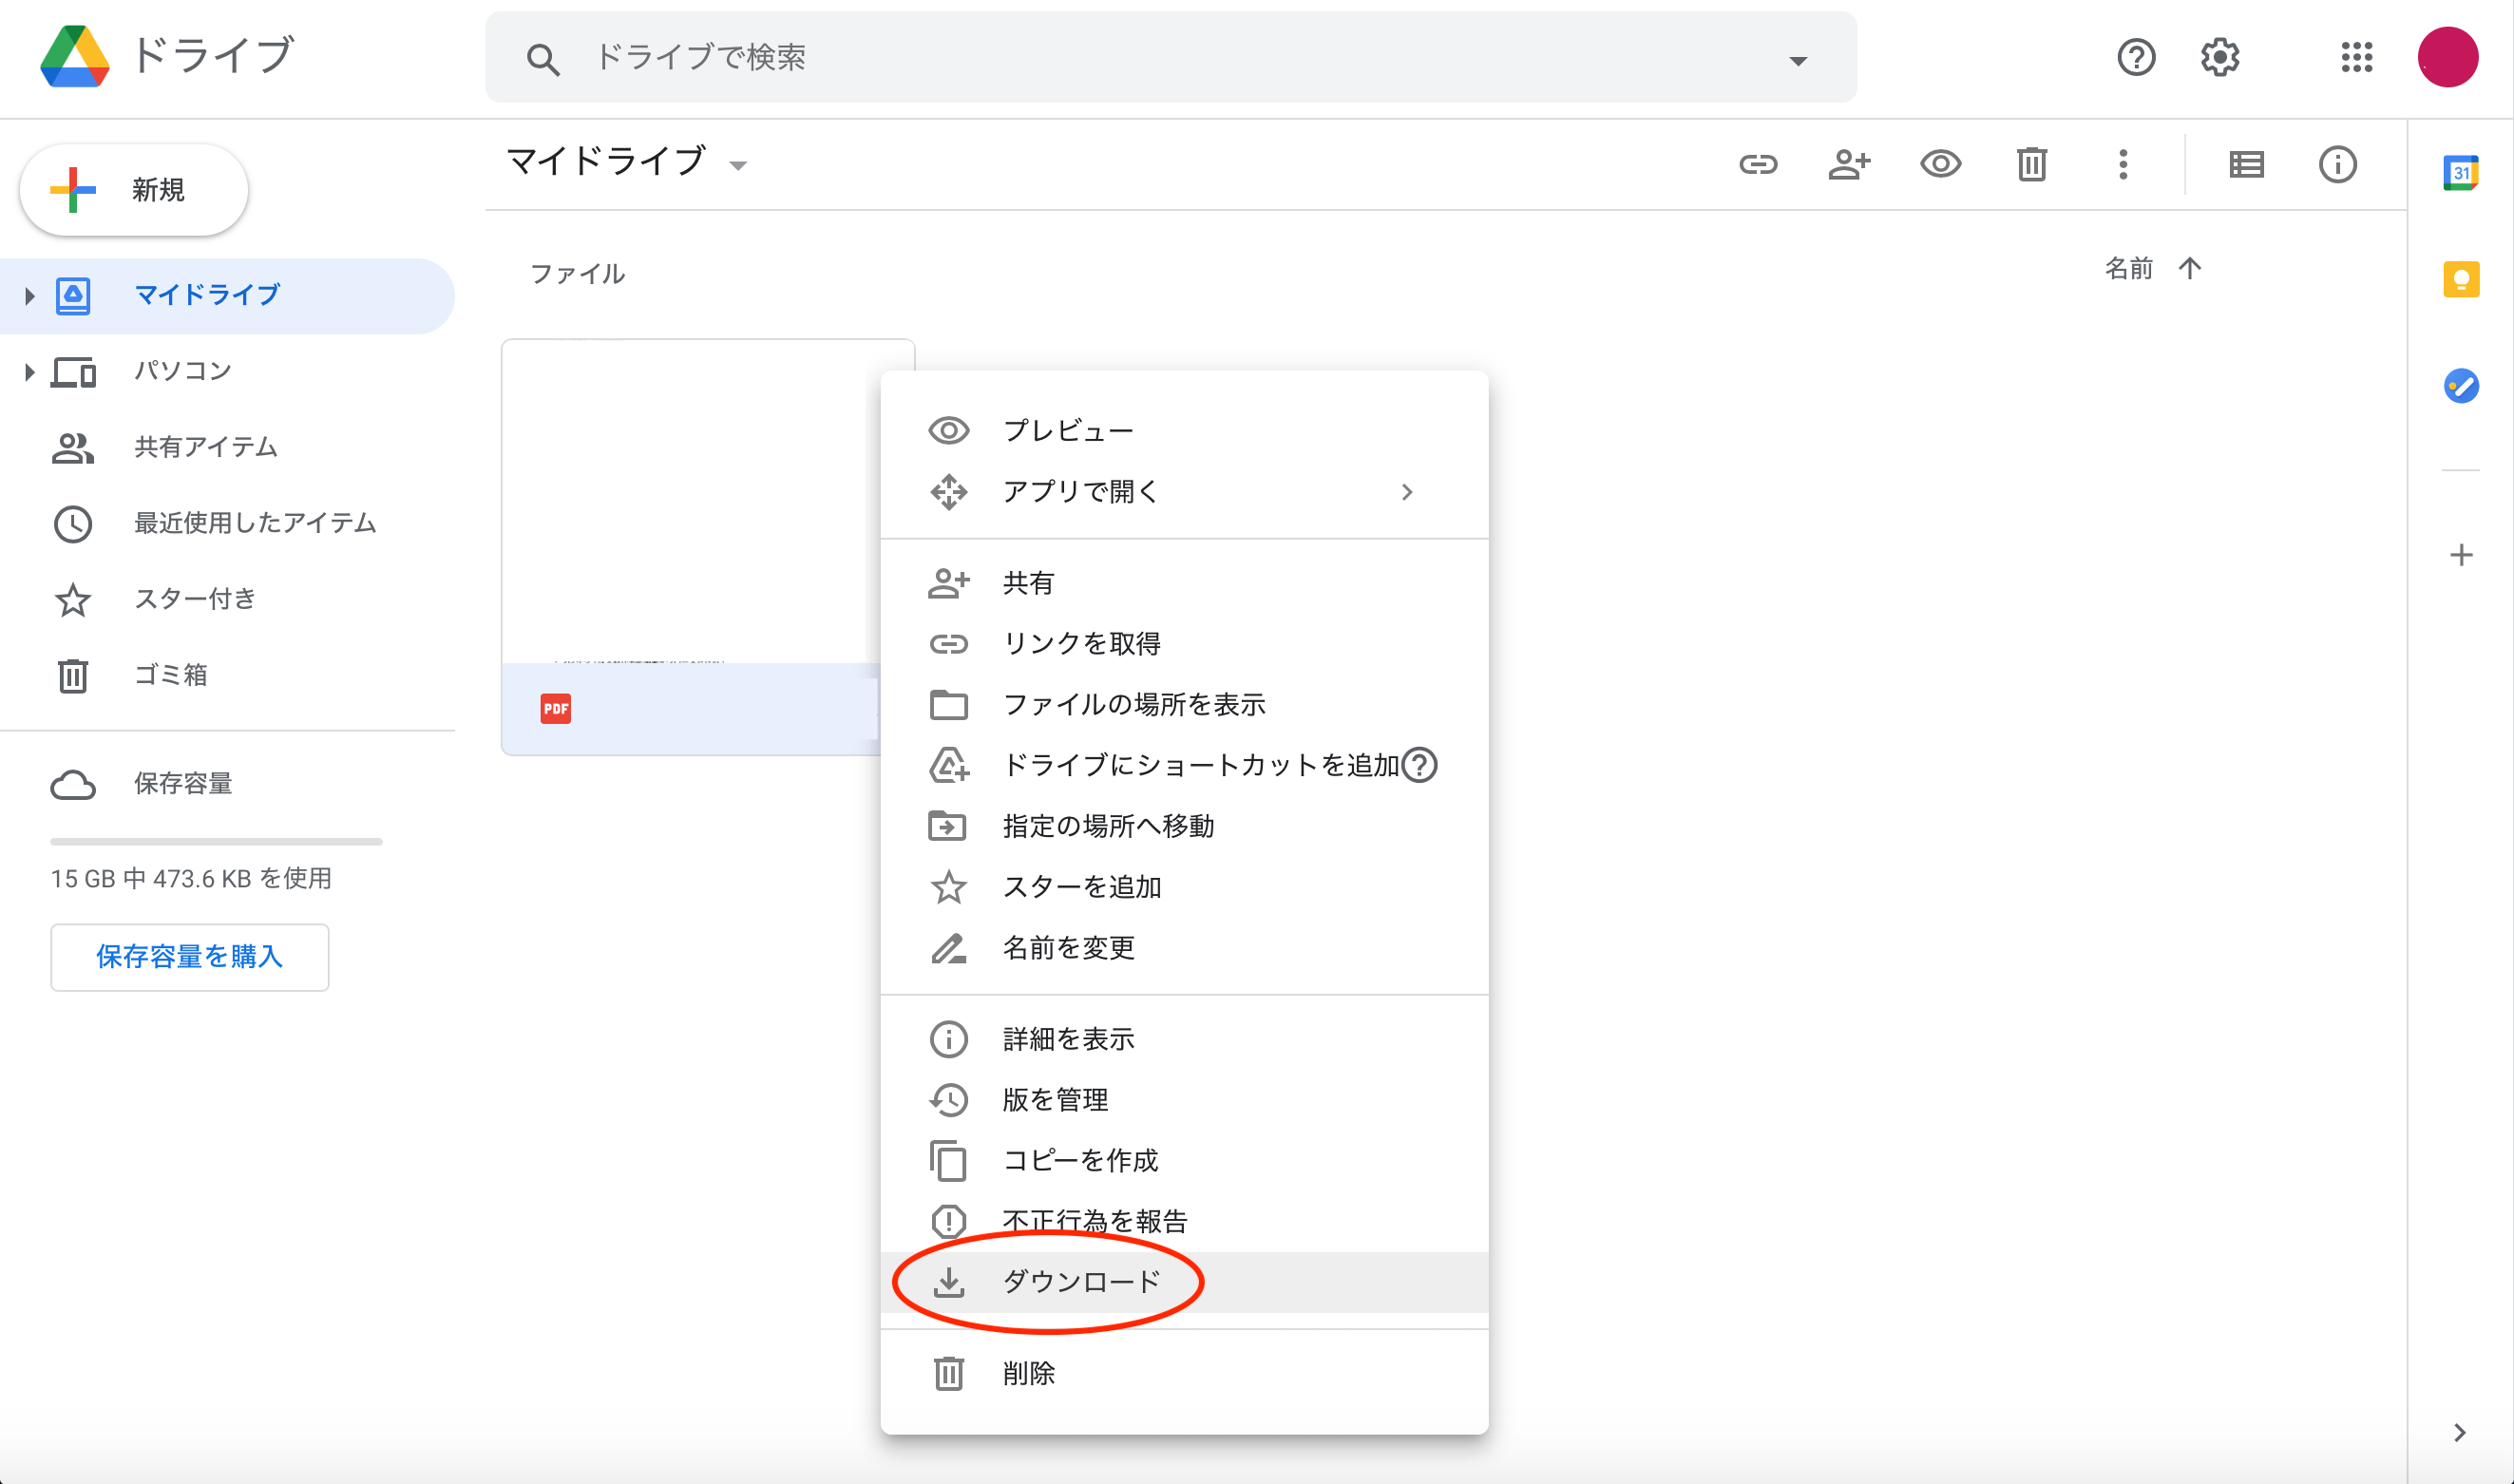This screenshot has width=2514, height=1484.
Task: Expand the マイドライブ tree arrow
Action: coord(29,296)
